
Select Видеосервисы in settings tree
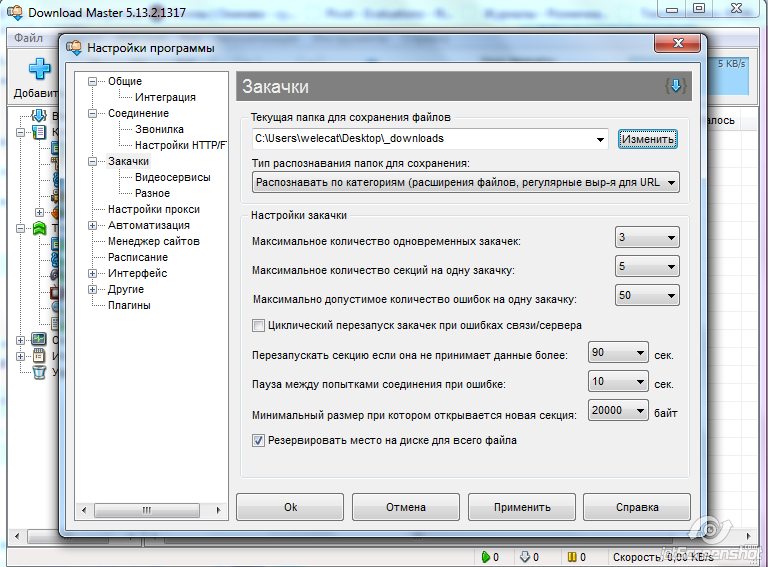coord(172,178)
